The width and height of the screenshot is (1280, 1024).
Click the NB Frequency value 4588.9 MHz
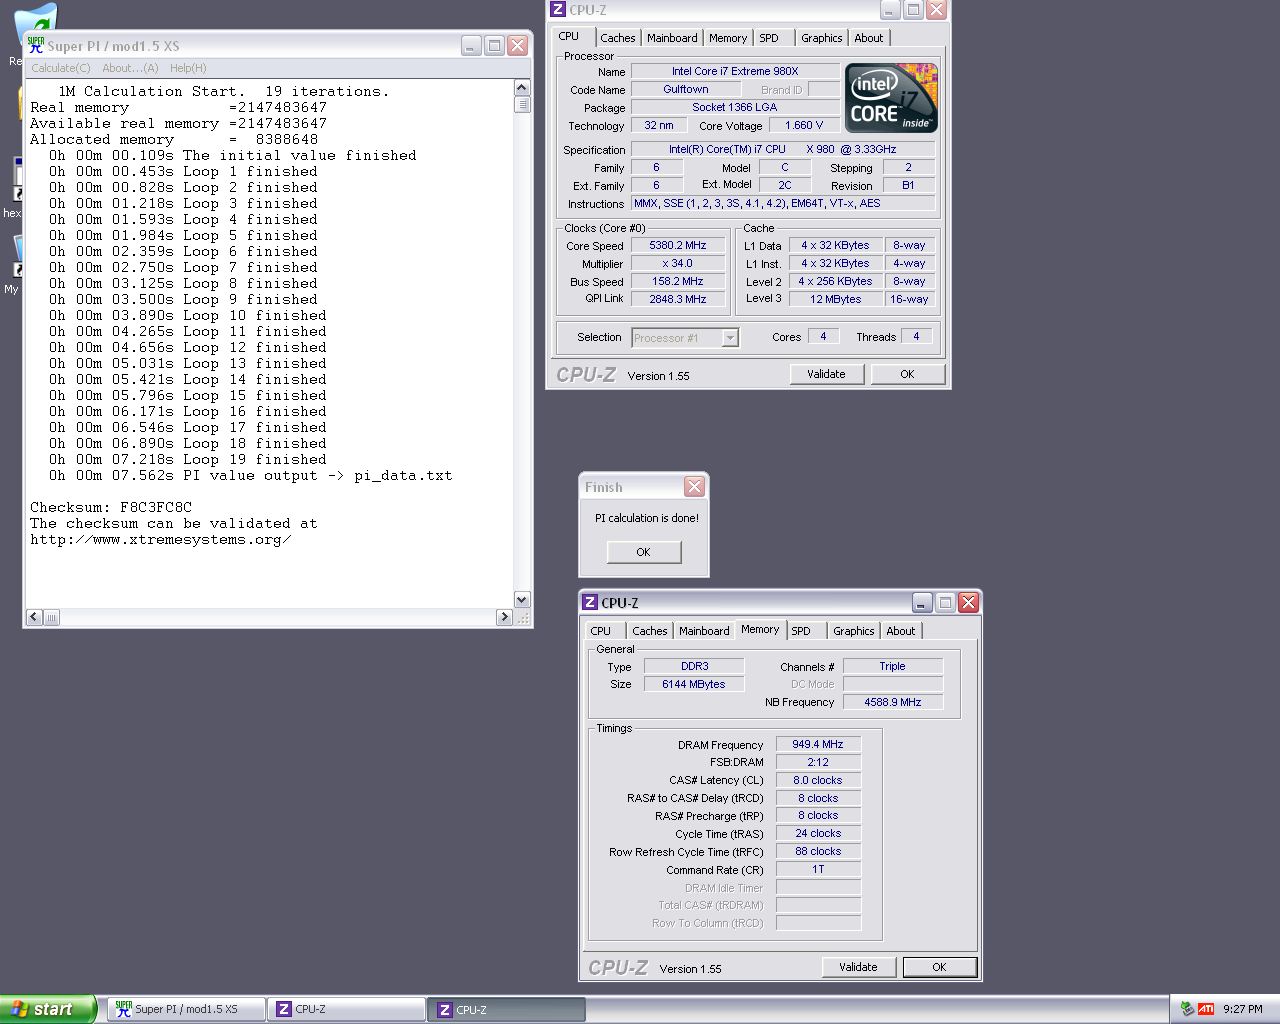tap(893, 702)
